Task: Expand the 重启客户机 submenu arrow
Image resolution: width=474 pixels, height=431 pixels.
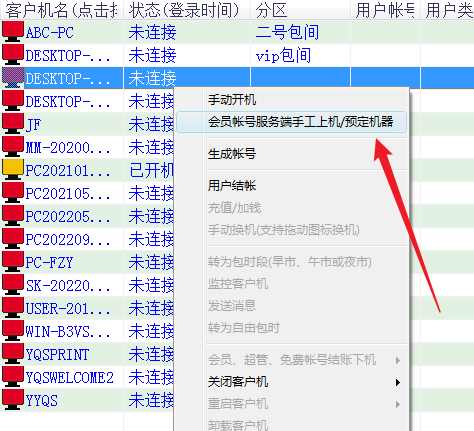Action: point(398,404)
